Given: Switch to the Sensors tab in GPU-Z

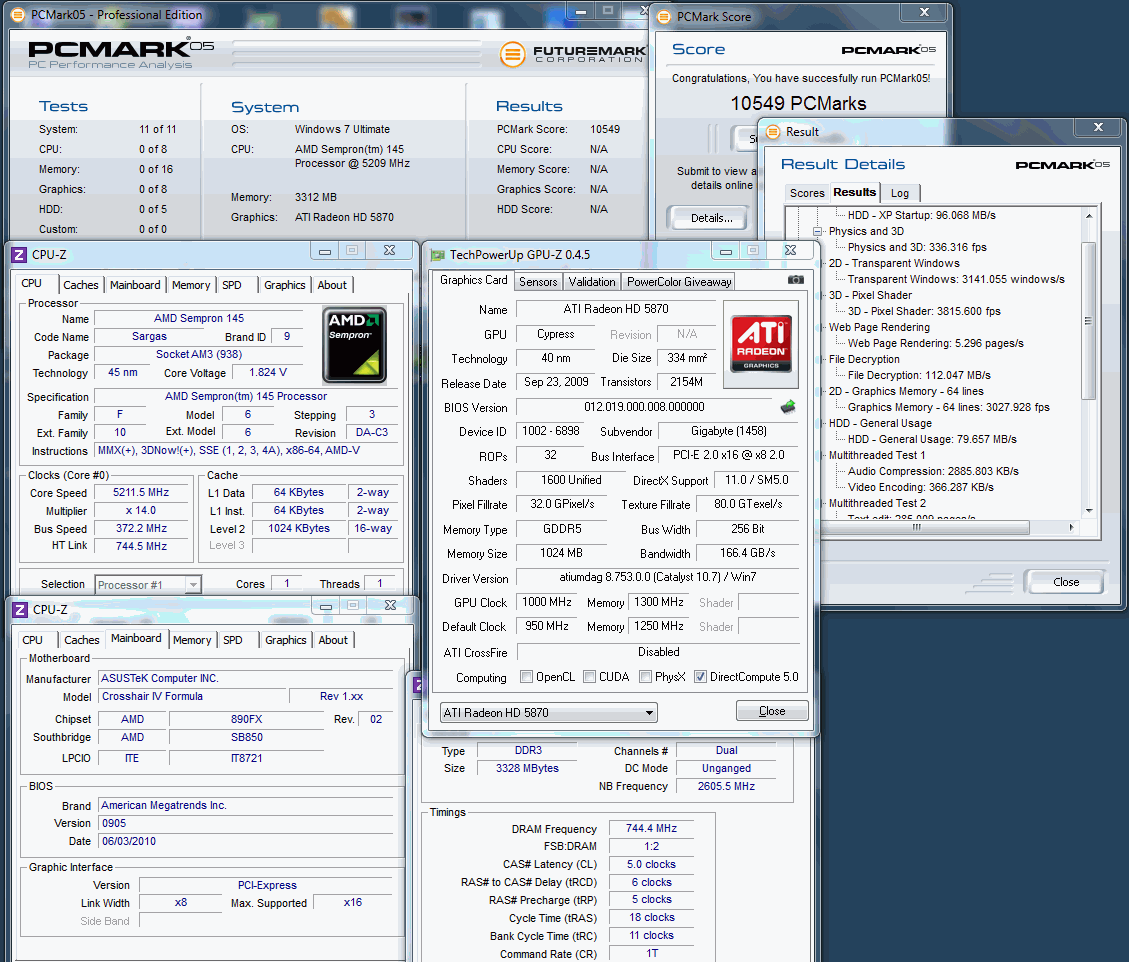Looking at the screenshot, I should pyautogui.click(x=538, y=282).
